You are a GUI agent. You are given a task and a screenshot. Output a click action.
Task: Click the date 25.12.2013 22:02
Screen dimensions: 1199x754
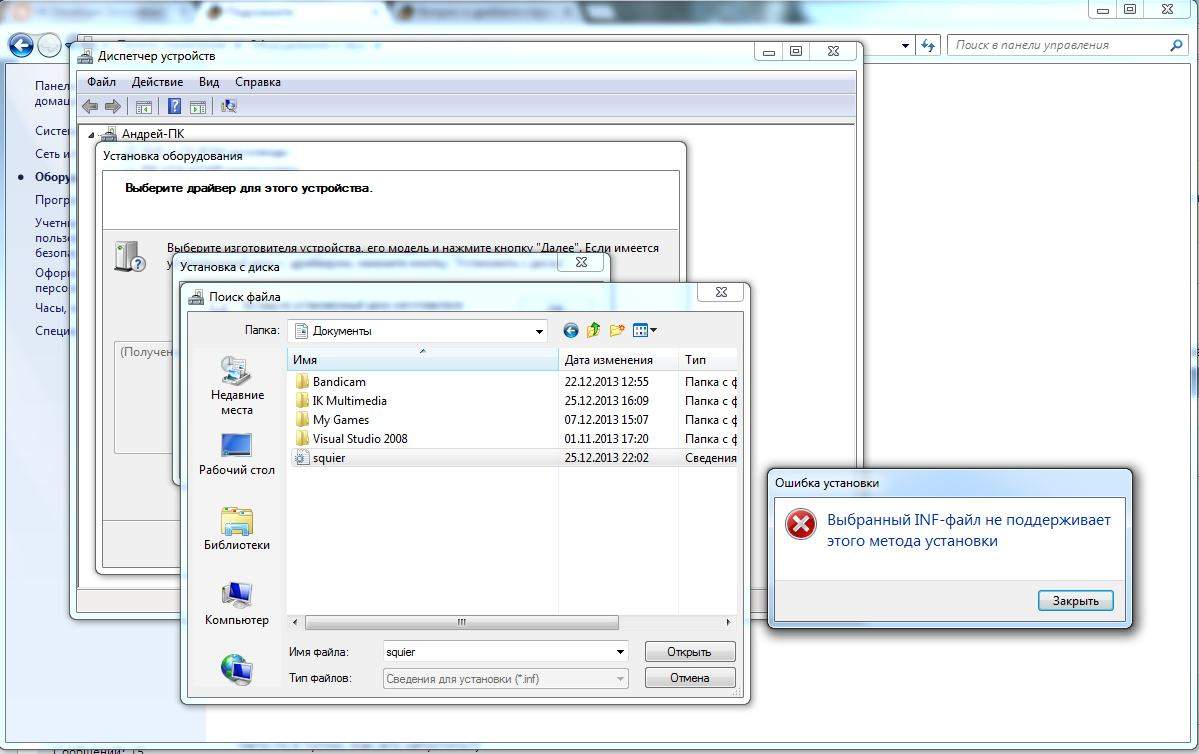(x=606, y=458)
